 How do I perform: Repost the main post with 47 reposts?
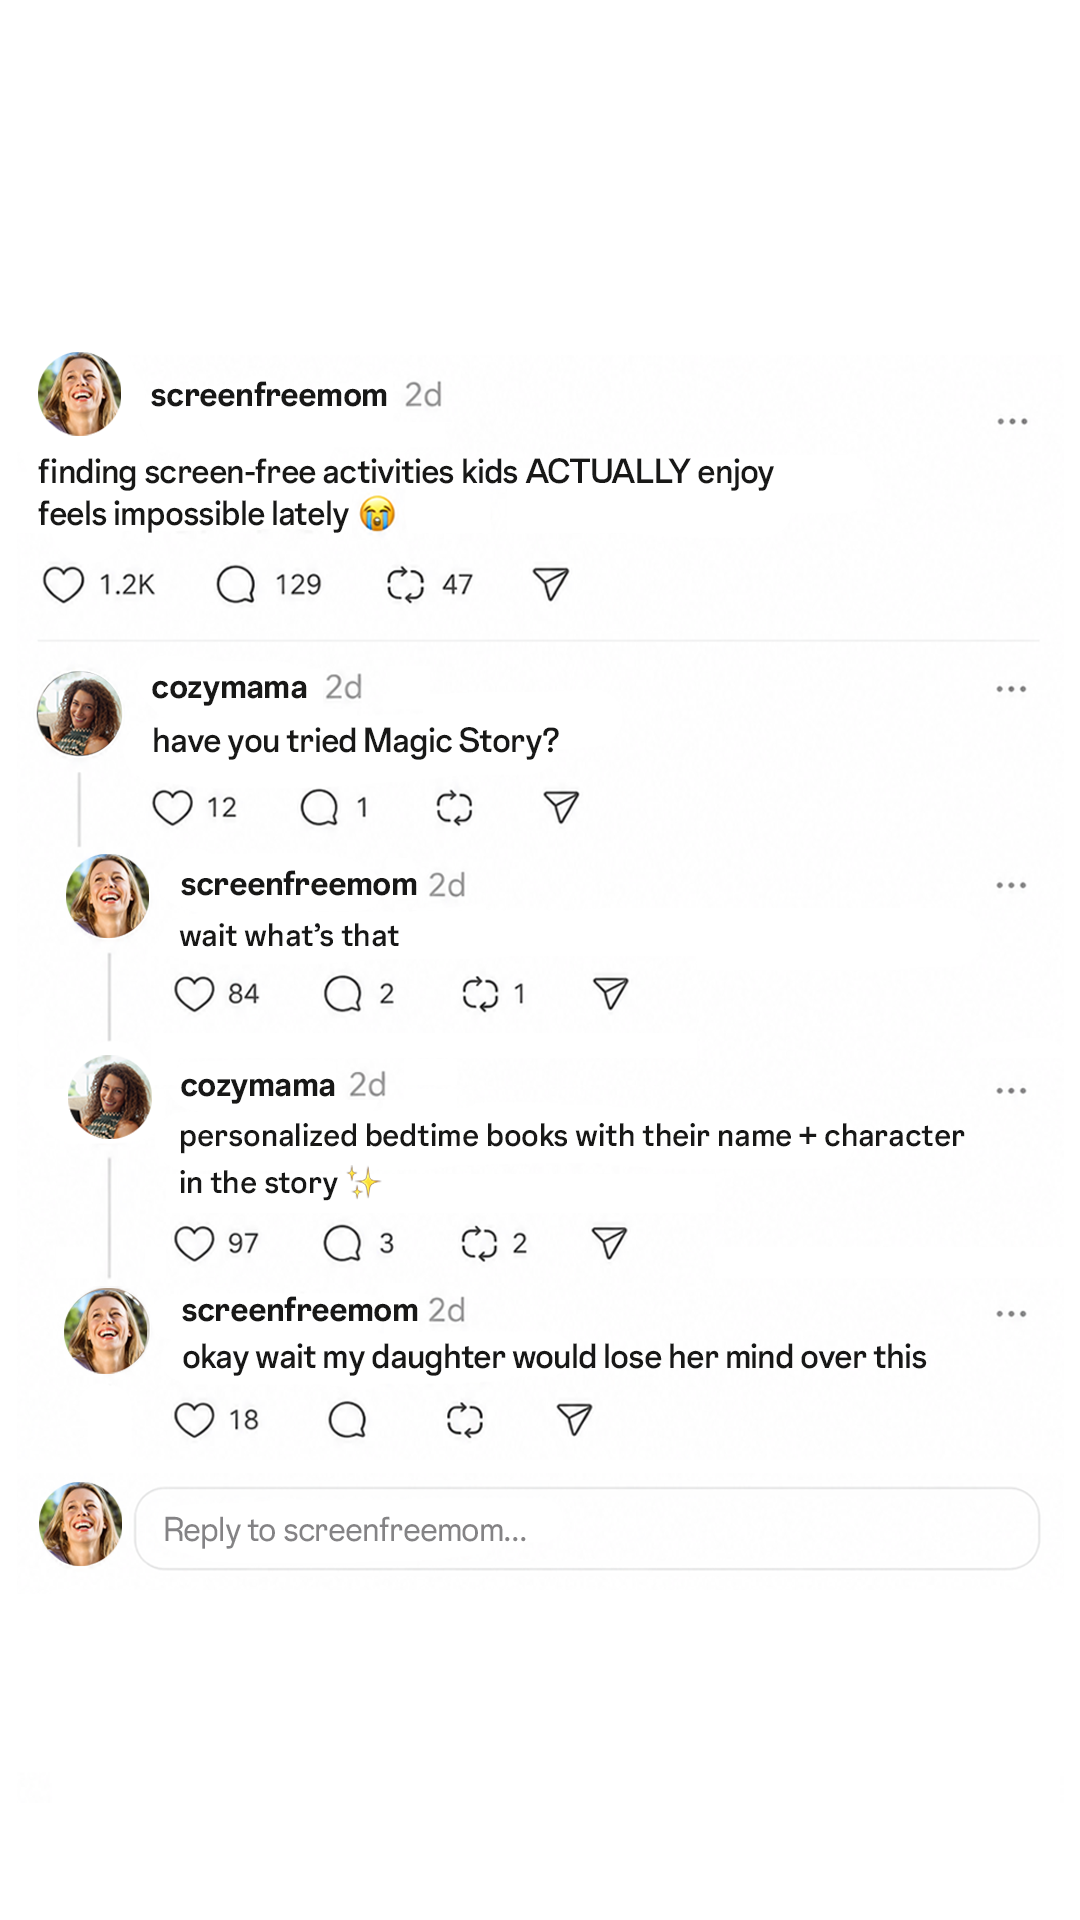click(x=405, y=585)
